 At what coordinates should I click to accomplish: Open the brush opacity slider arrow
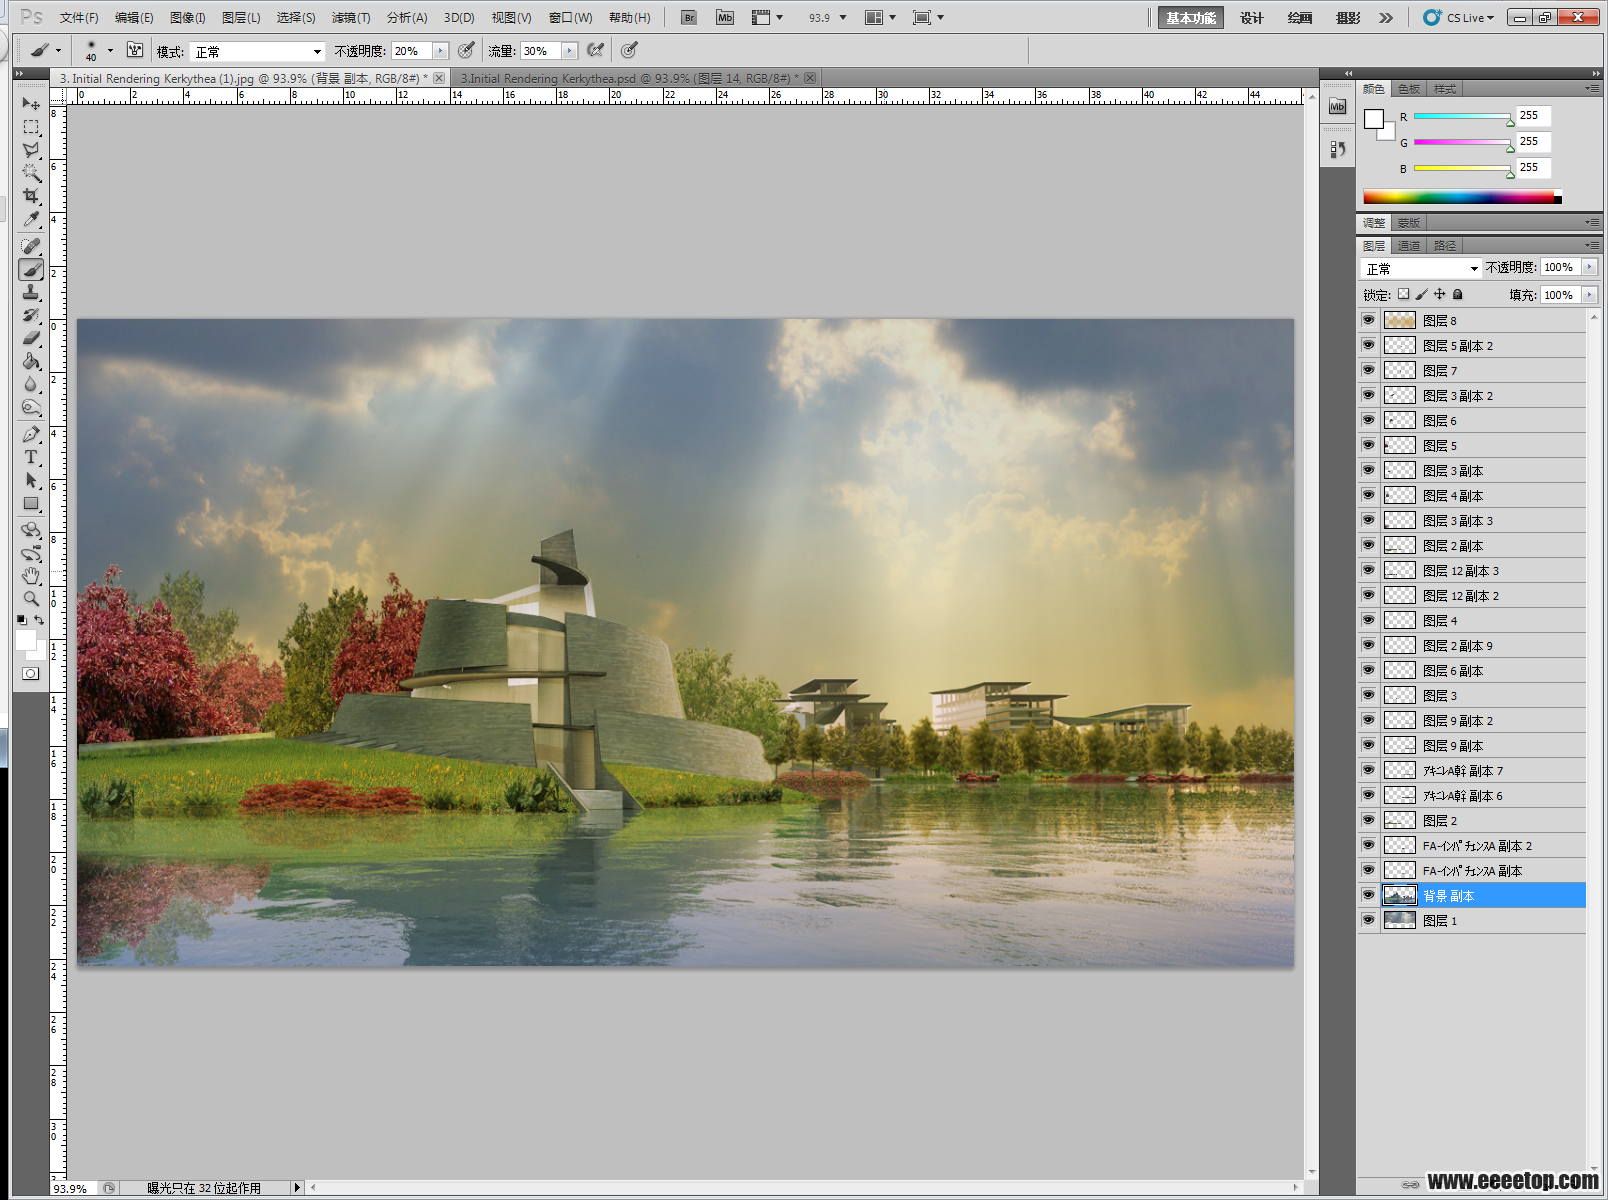tap(440, 51)
